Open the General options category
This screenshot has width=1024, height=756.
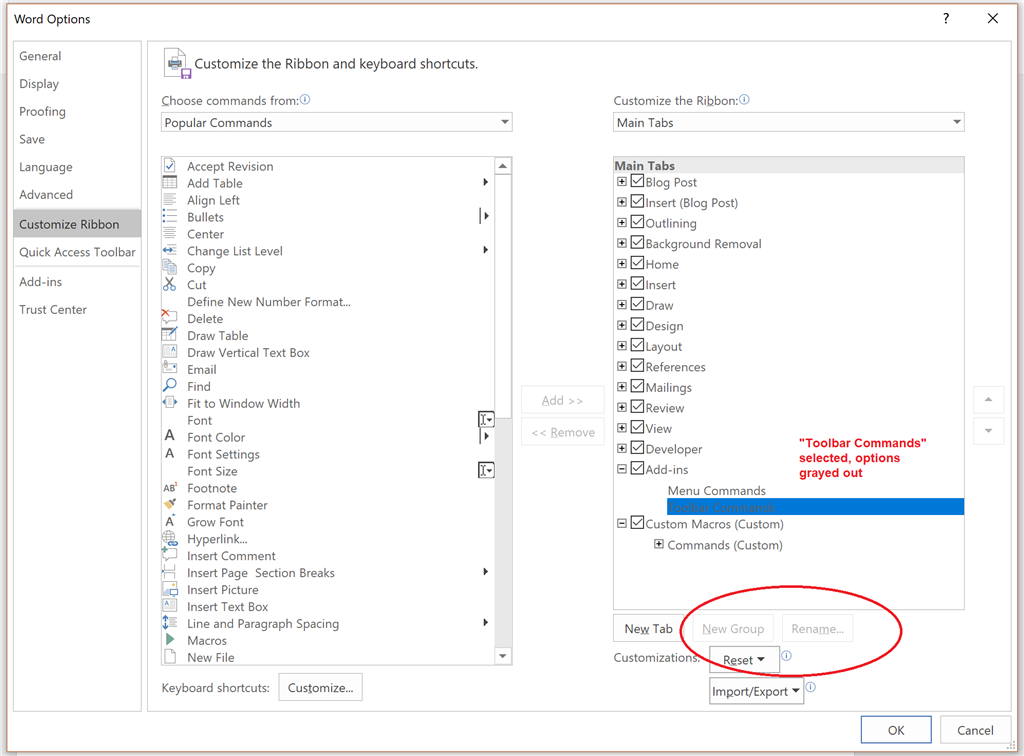(x=77, y=56)
